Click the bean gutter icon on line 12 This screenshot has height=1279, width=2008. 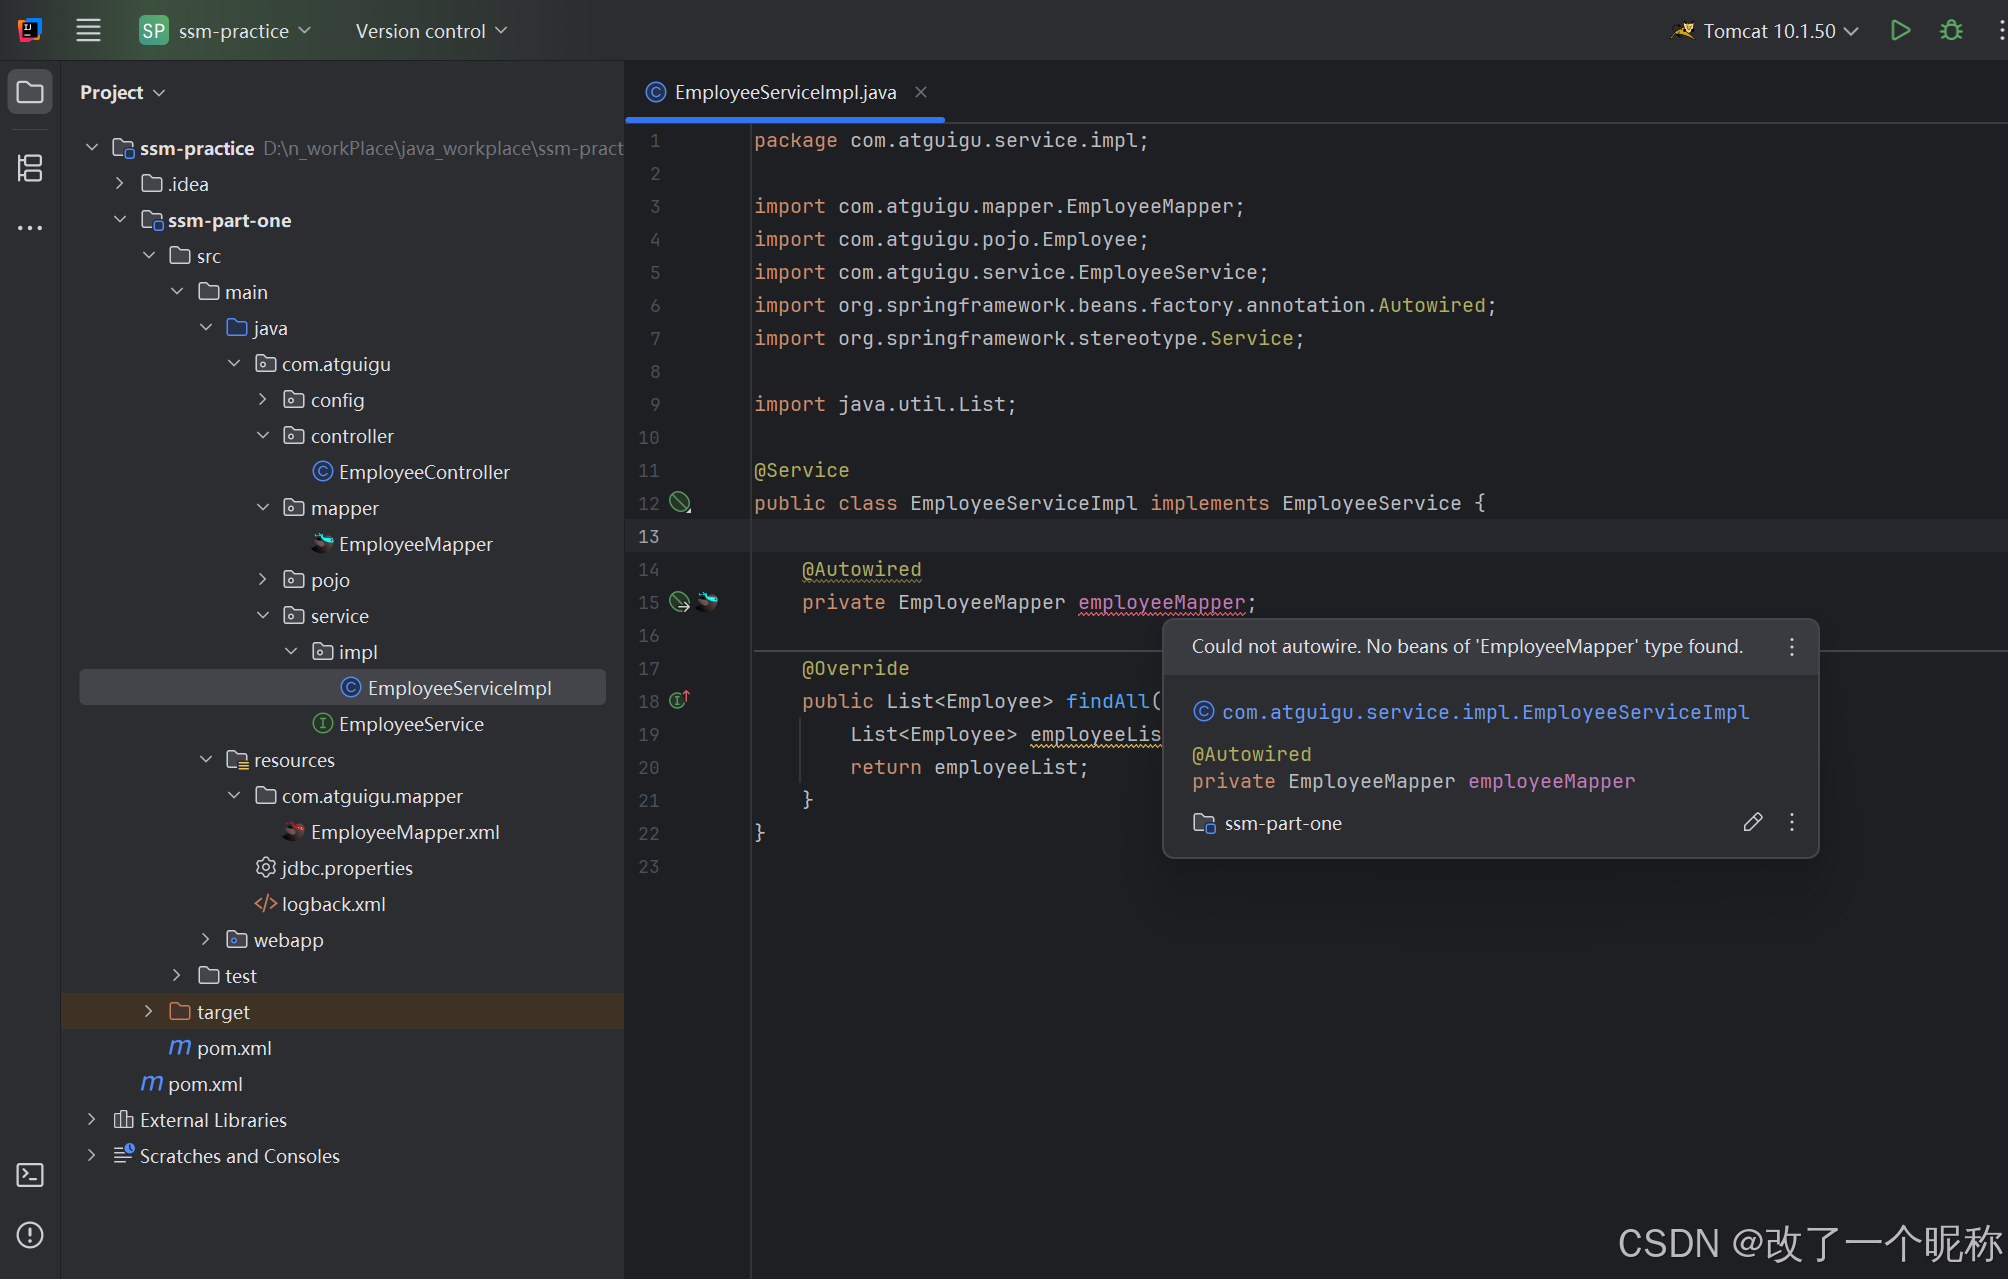point(679,502)
